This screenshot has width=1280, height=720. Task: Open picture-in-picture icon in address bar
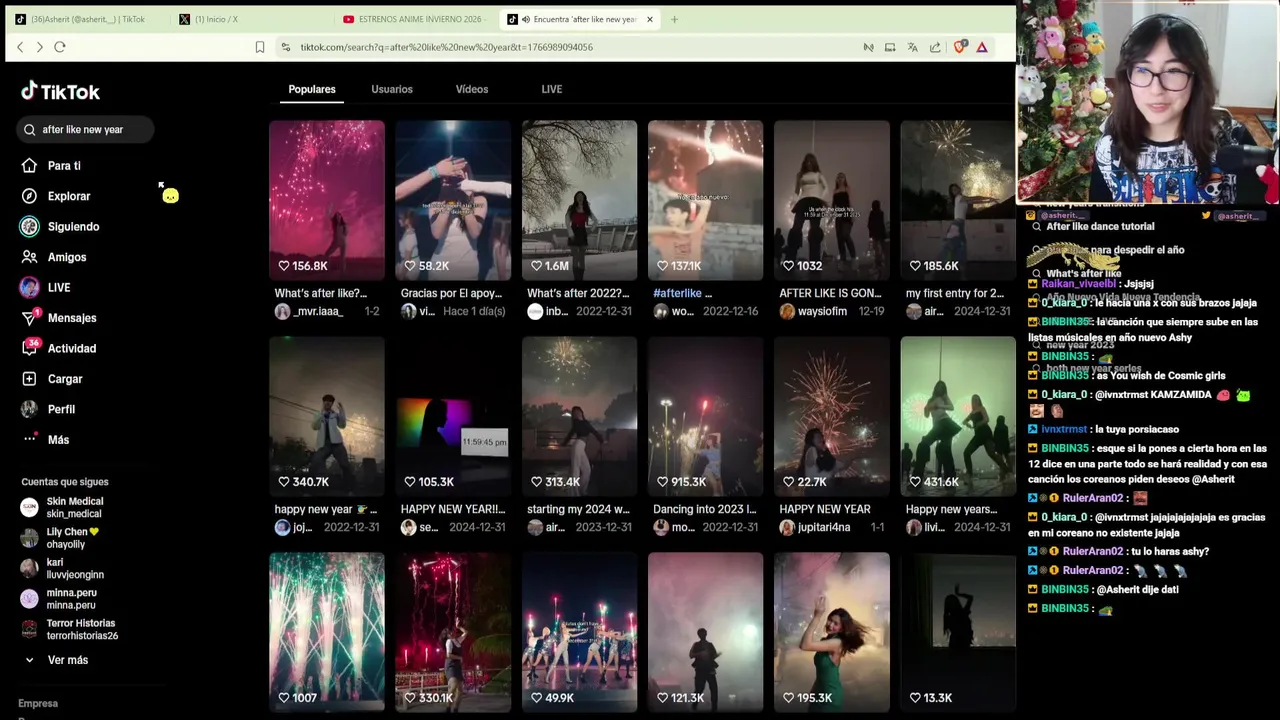click(890, 47)
